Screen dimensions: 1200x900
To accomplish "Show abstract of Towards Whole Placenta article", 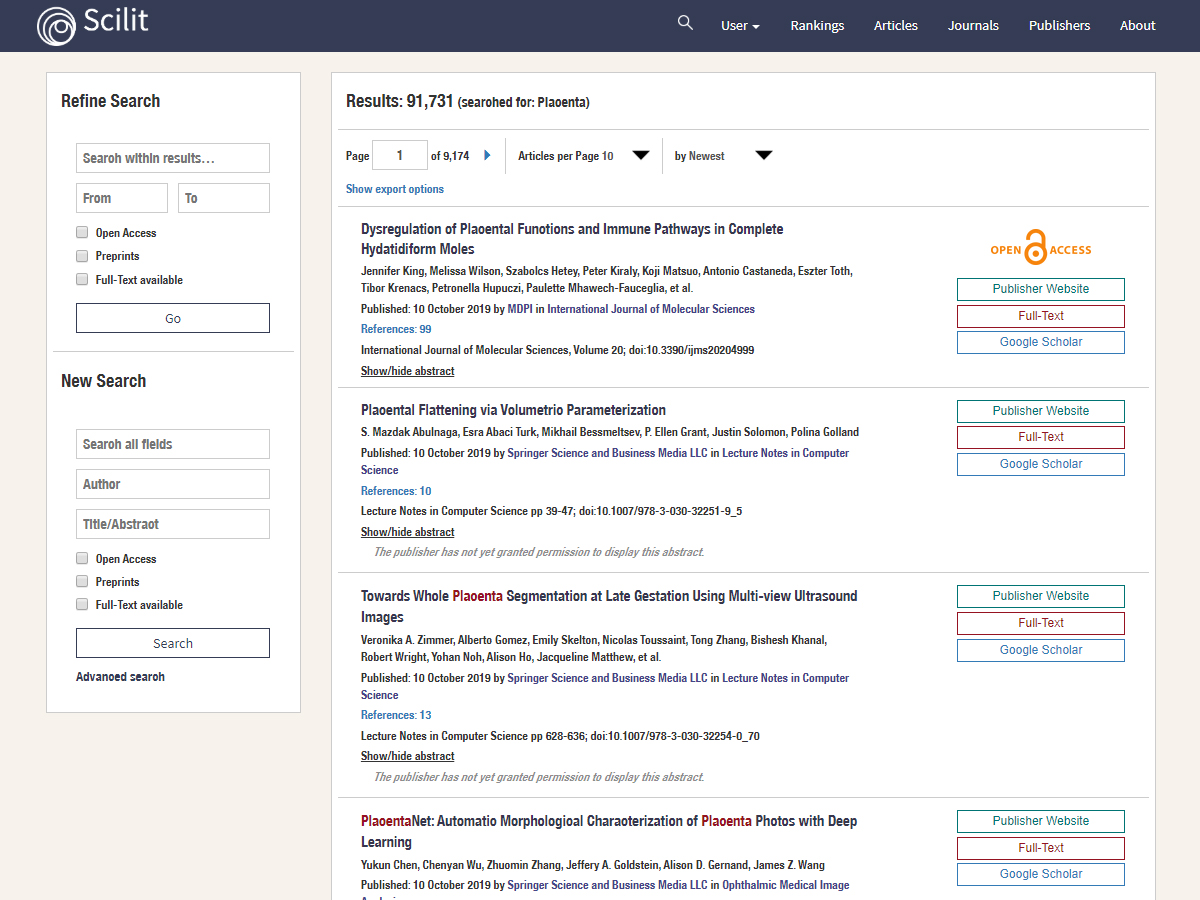I will [x=407, y=756].
